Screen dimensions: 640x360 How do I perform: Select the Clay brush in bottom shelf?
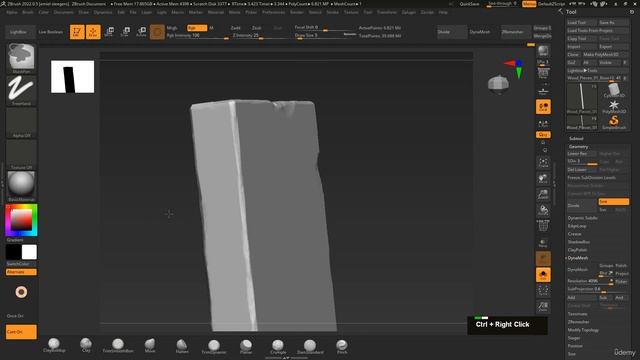pos(86,345)
